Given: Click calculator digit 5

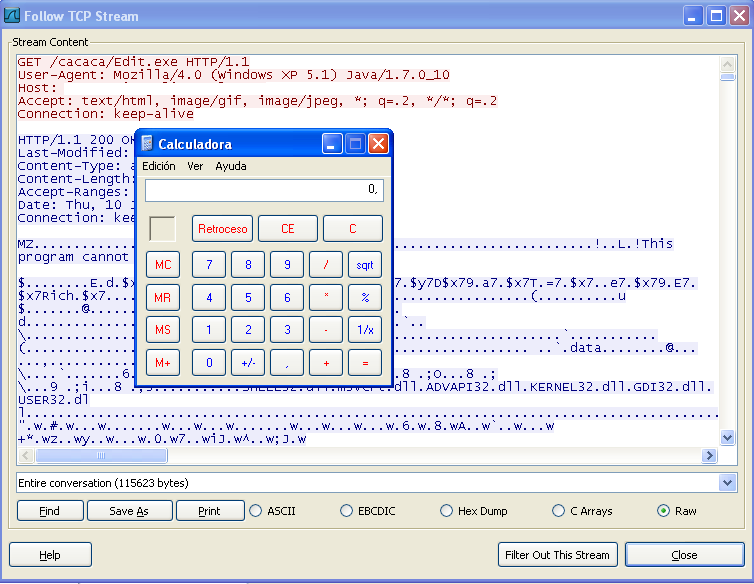Looking at the screenshot, I should tap(248, 297).
